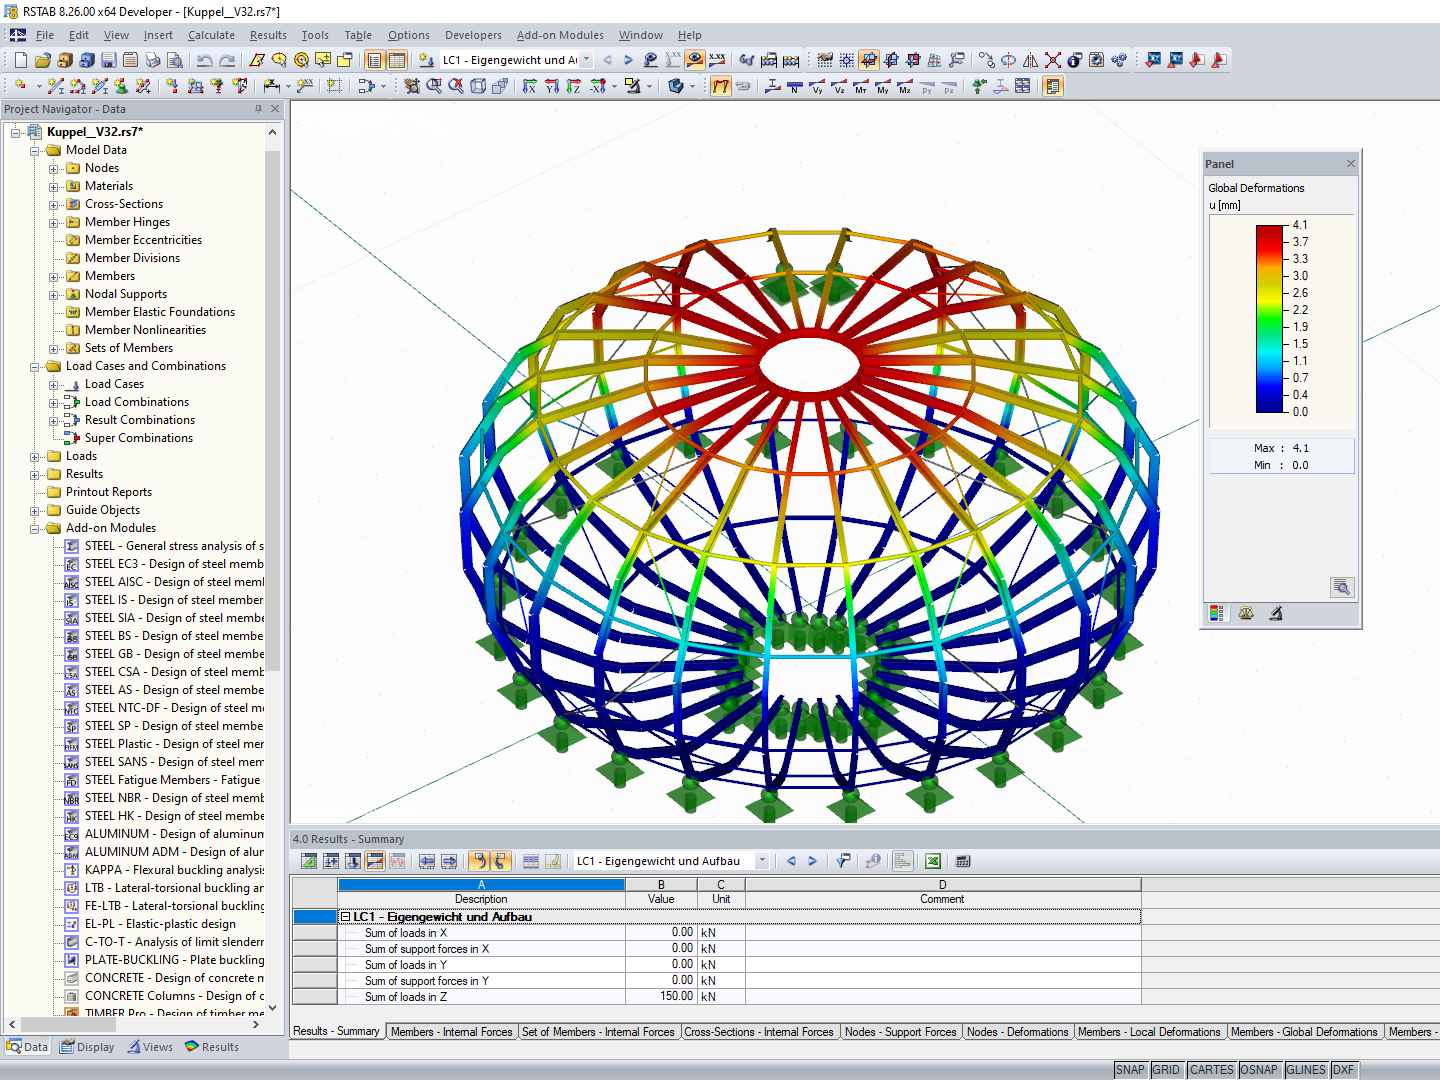The height and width of the screenshot is (1080, 1440).
Task: Show torsional moment MT diagram icon
Action: point(861,86)
